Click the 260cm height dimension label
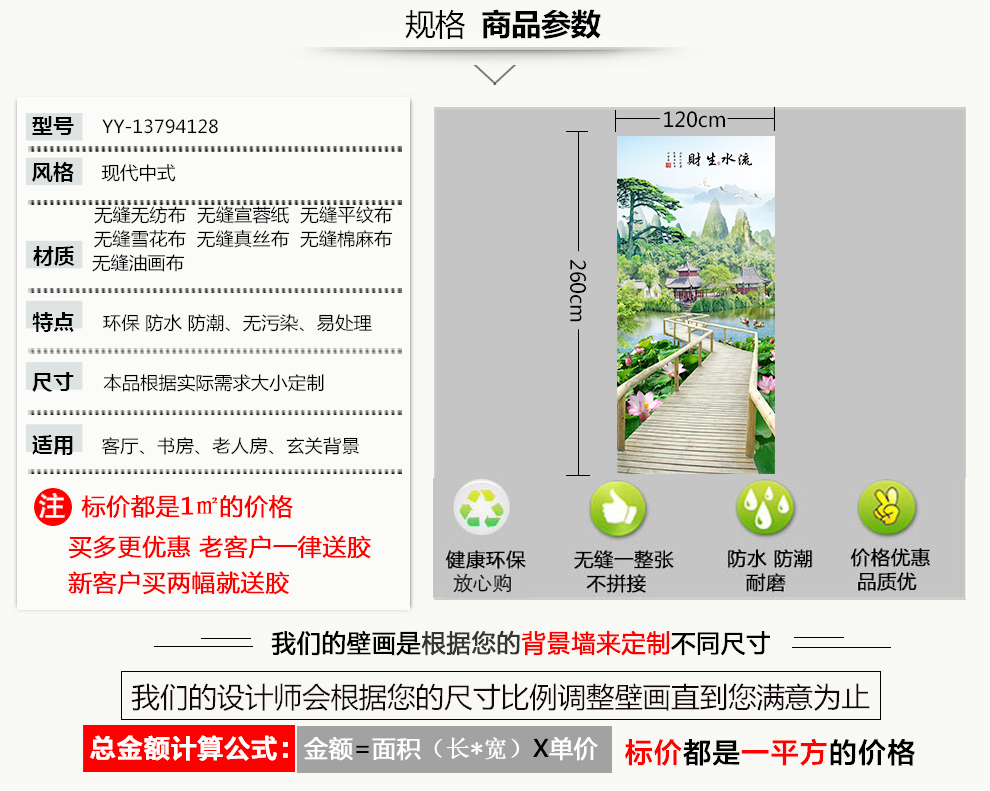 point(578,290)
